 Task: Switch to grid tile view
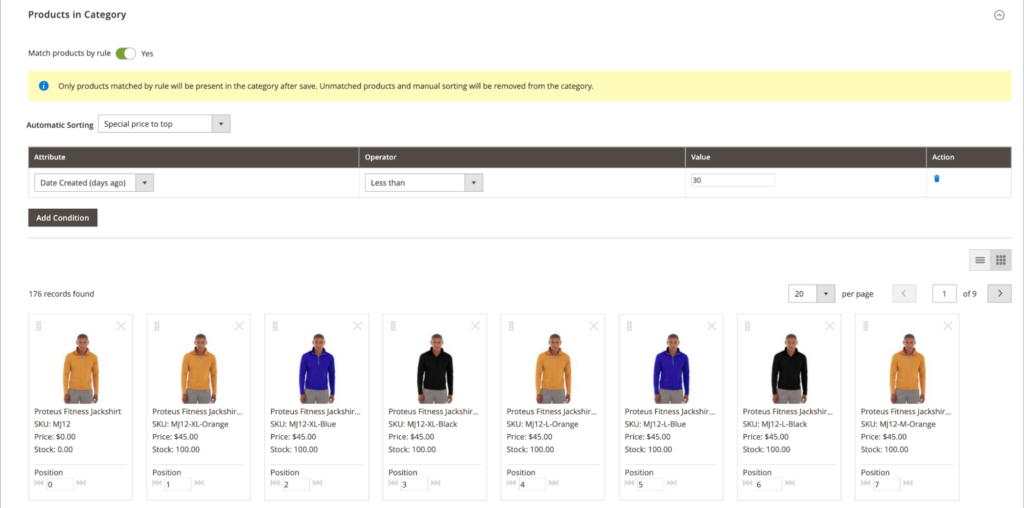[x=1000, y=260]
